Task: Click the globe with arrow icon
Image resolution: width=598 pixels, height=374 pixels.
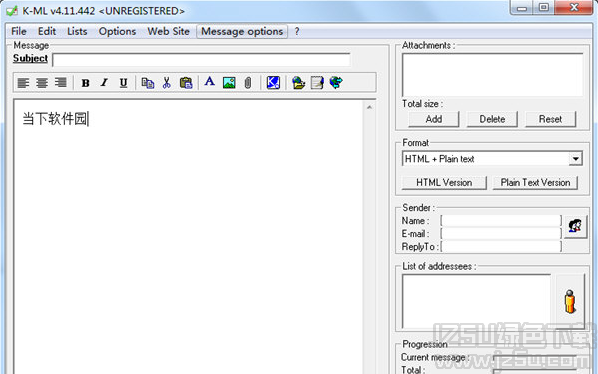Action: [x=336, y=82]
